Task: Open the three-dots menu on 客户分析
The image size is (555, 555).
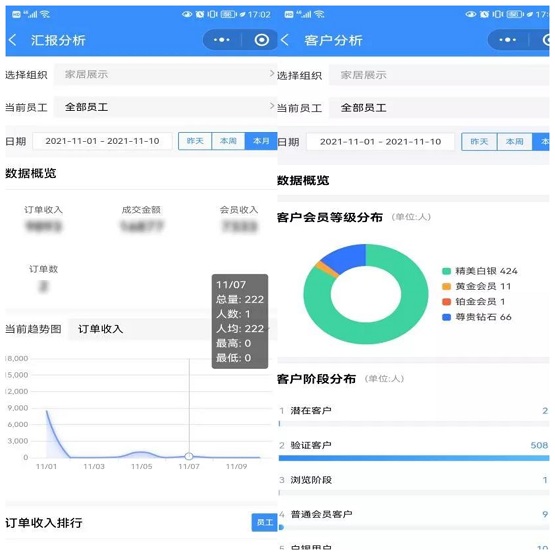Action: click(507, 40)
